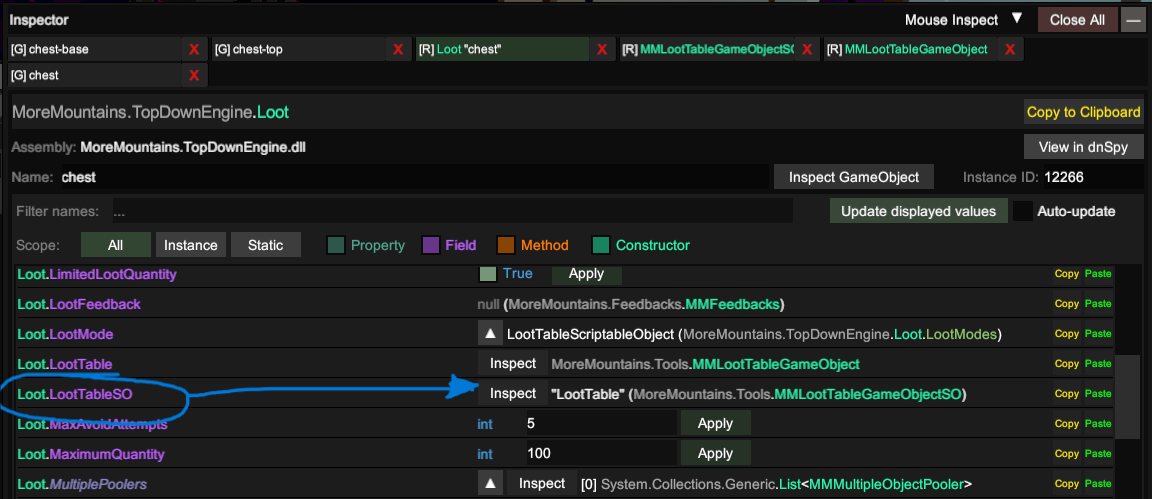The width and height of the screenshot is (1152, 499).
Task: Copy the LootMode row value
Action: point(1067,334)
